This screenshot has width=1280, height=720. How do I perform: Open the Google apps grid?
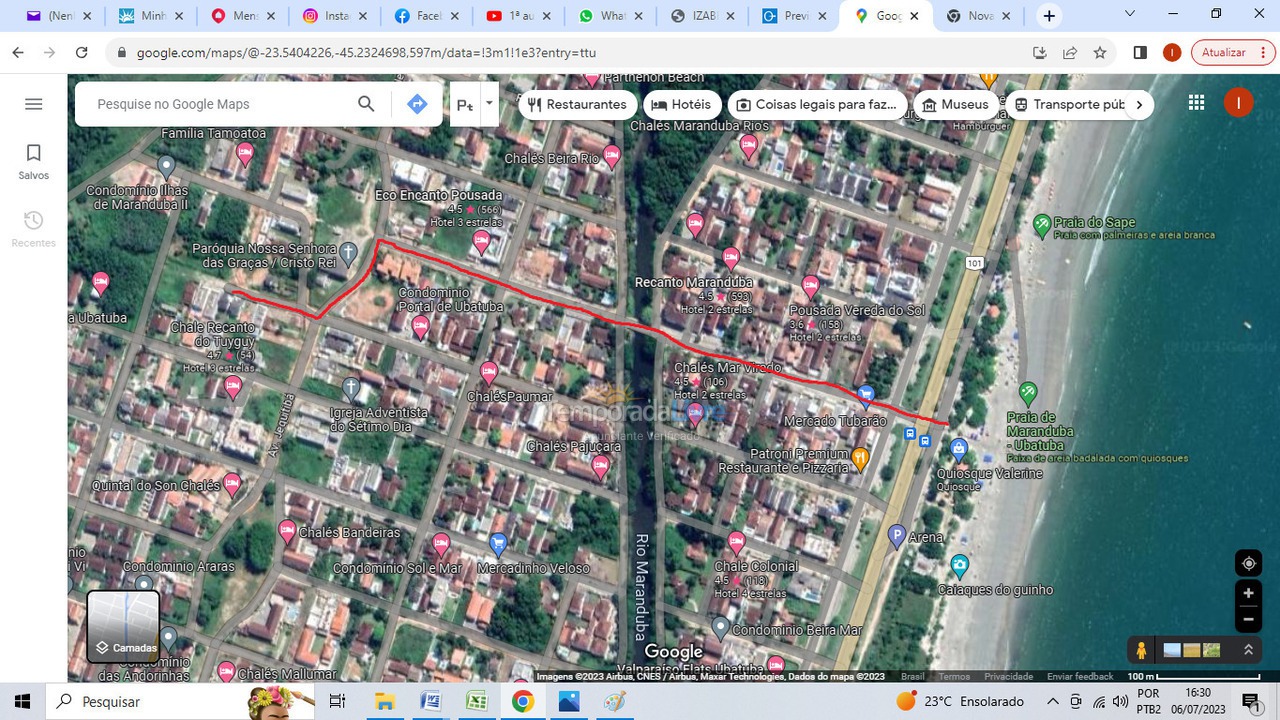pyautogui.click(x=1196, y=103)
